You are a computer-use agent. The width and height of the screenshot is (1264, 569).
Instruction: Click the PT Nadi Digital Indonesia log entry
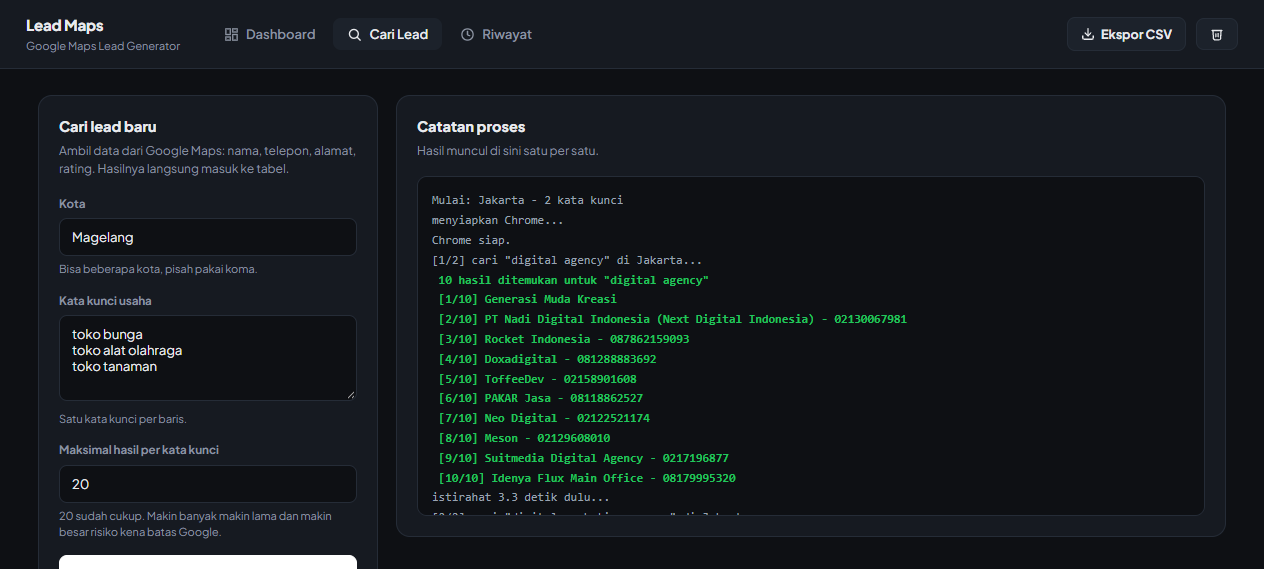point(672,319)
